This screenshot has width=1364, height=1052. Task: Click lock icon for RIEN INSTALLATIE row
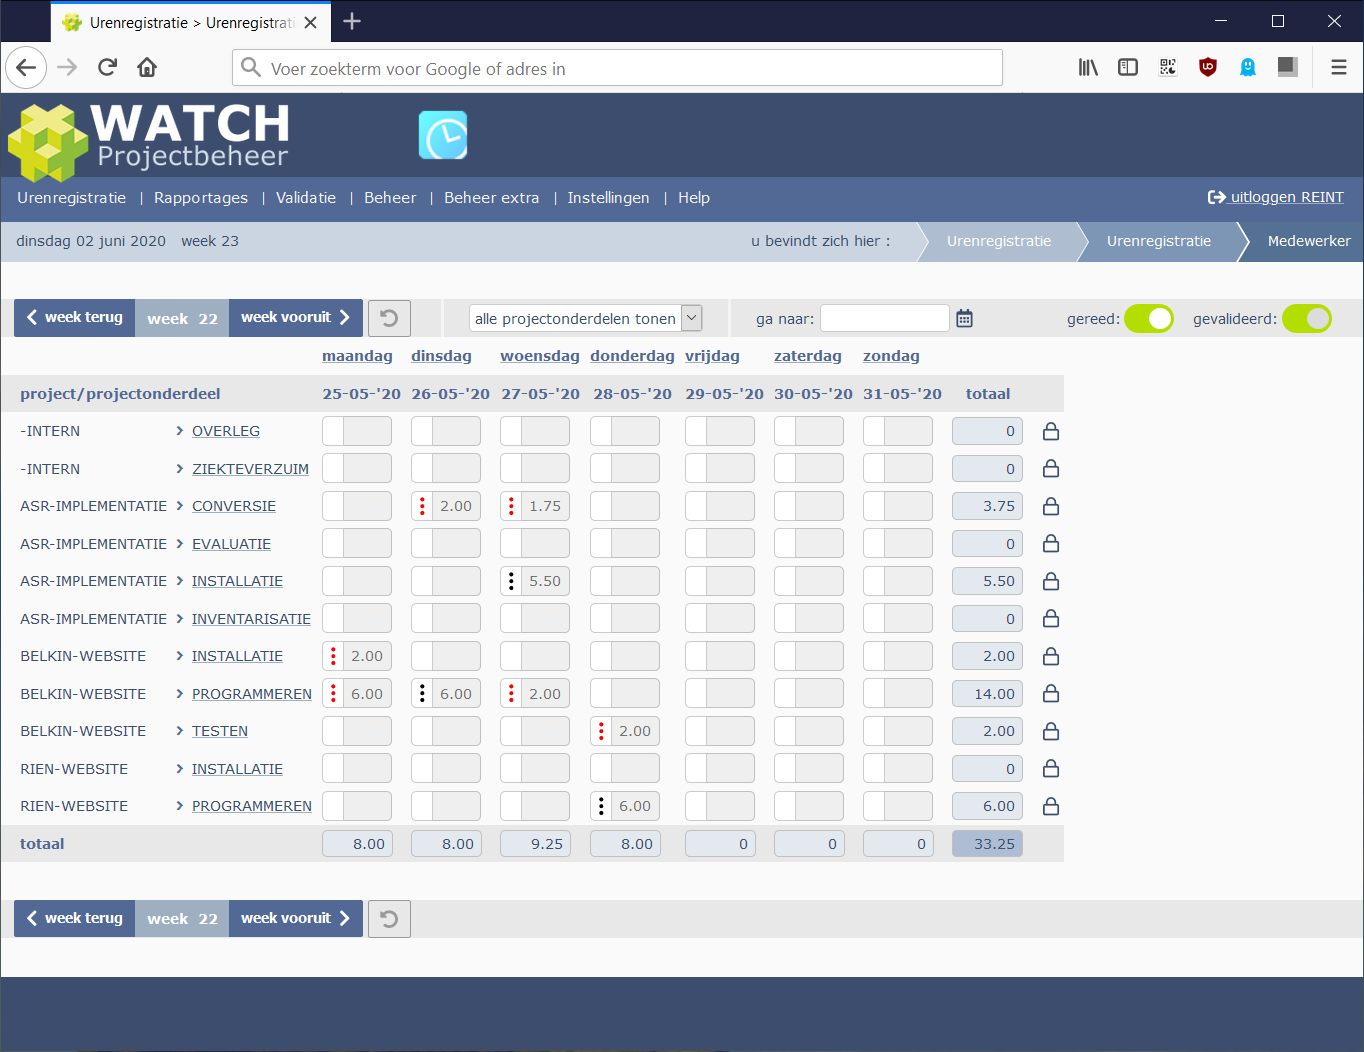pyautogui.click(x=1051, y=768)
